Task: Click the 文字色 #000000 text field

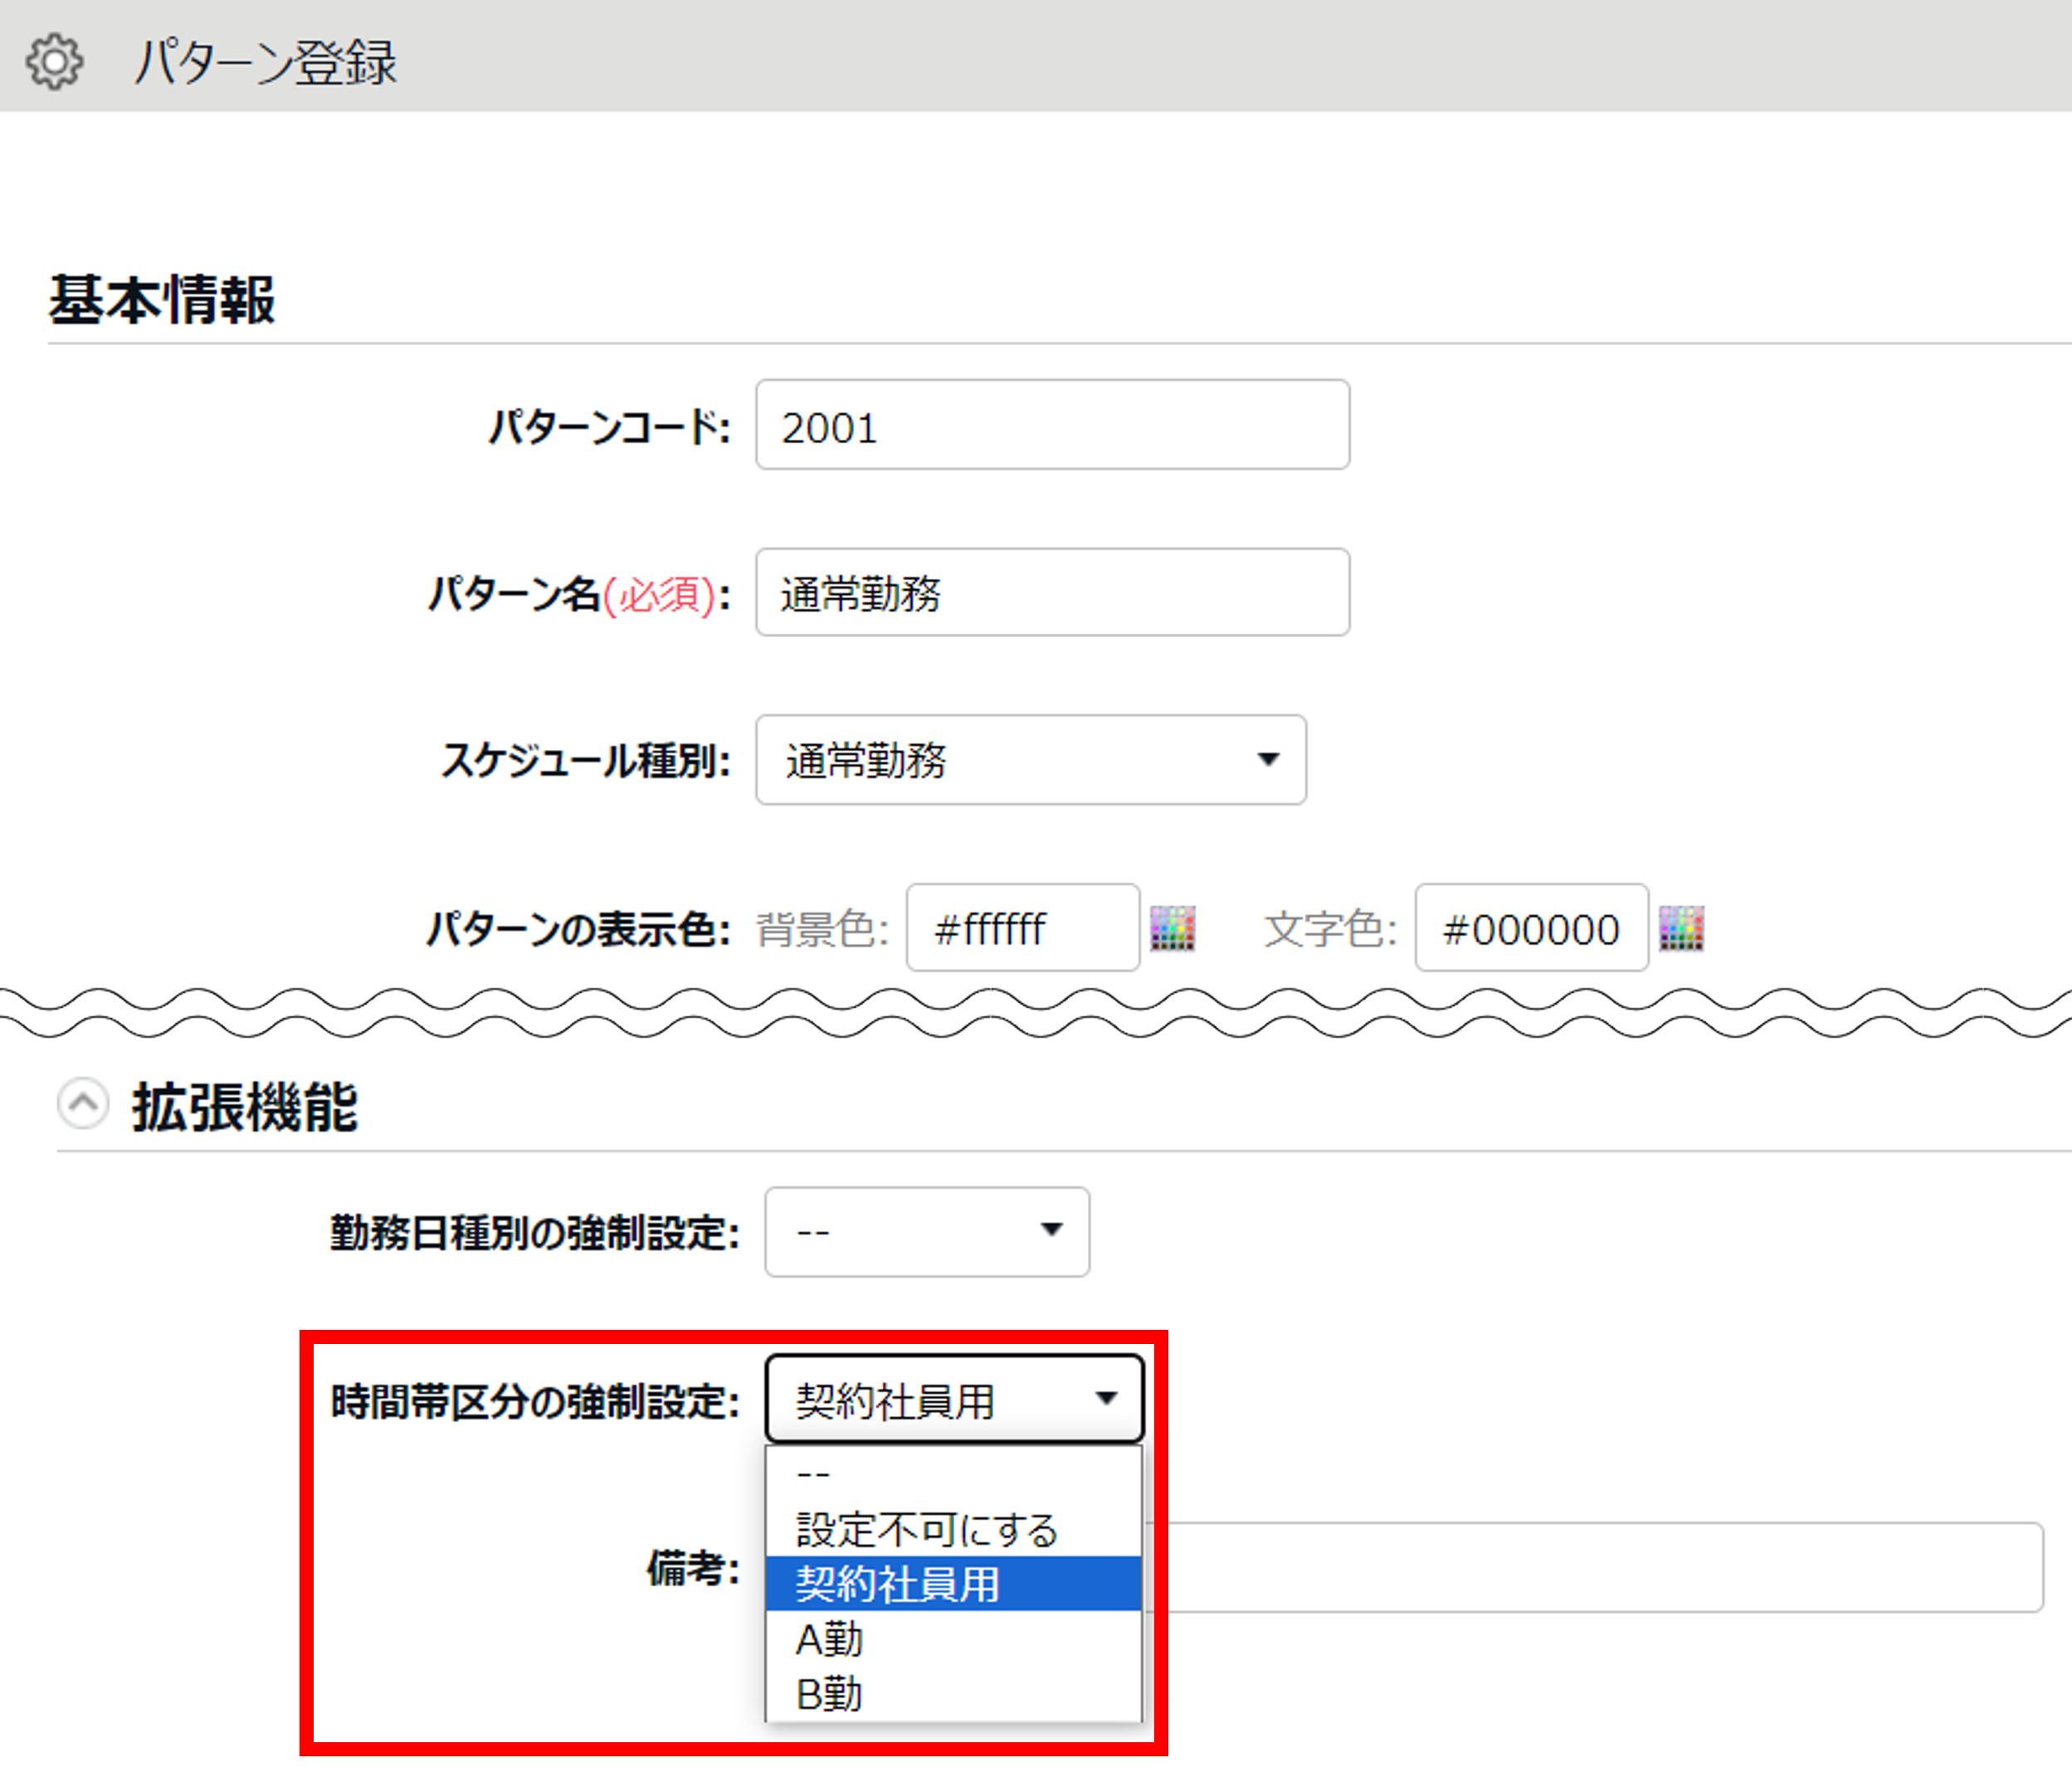Action: (x=1530, y=928)
